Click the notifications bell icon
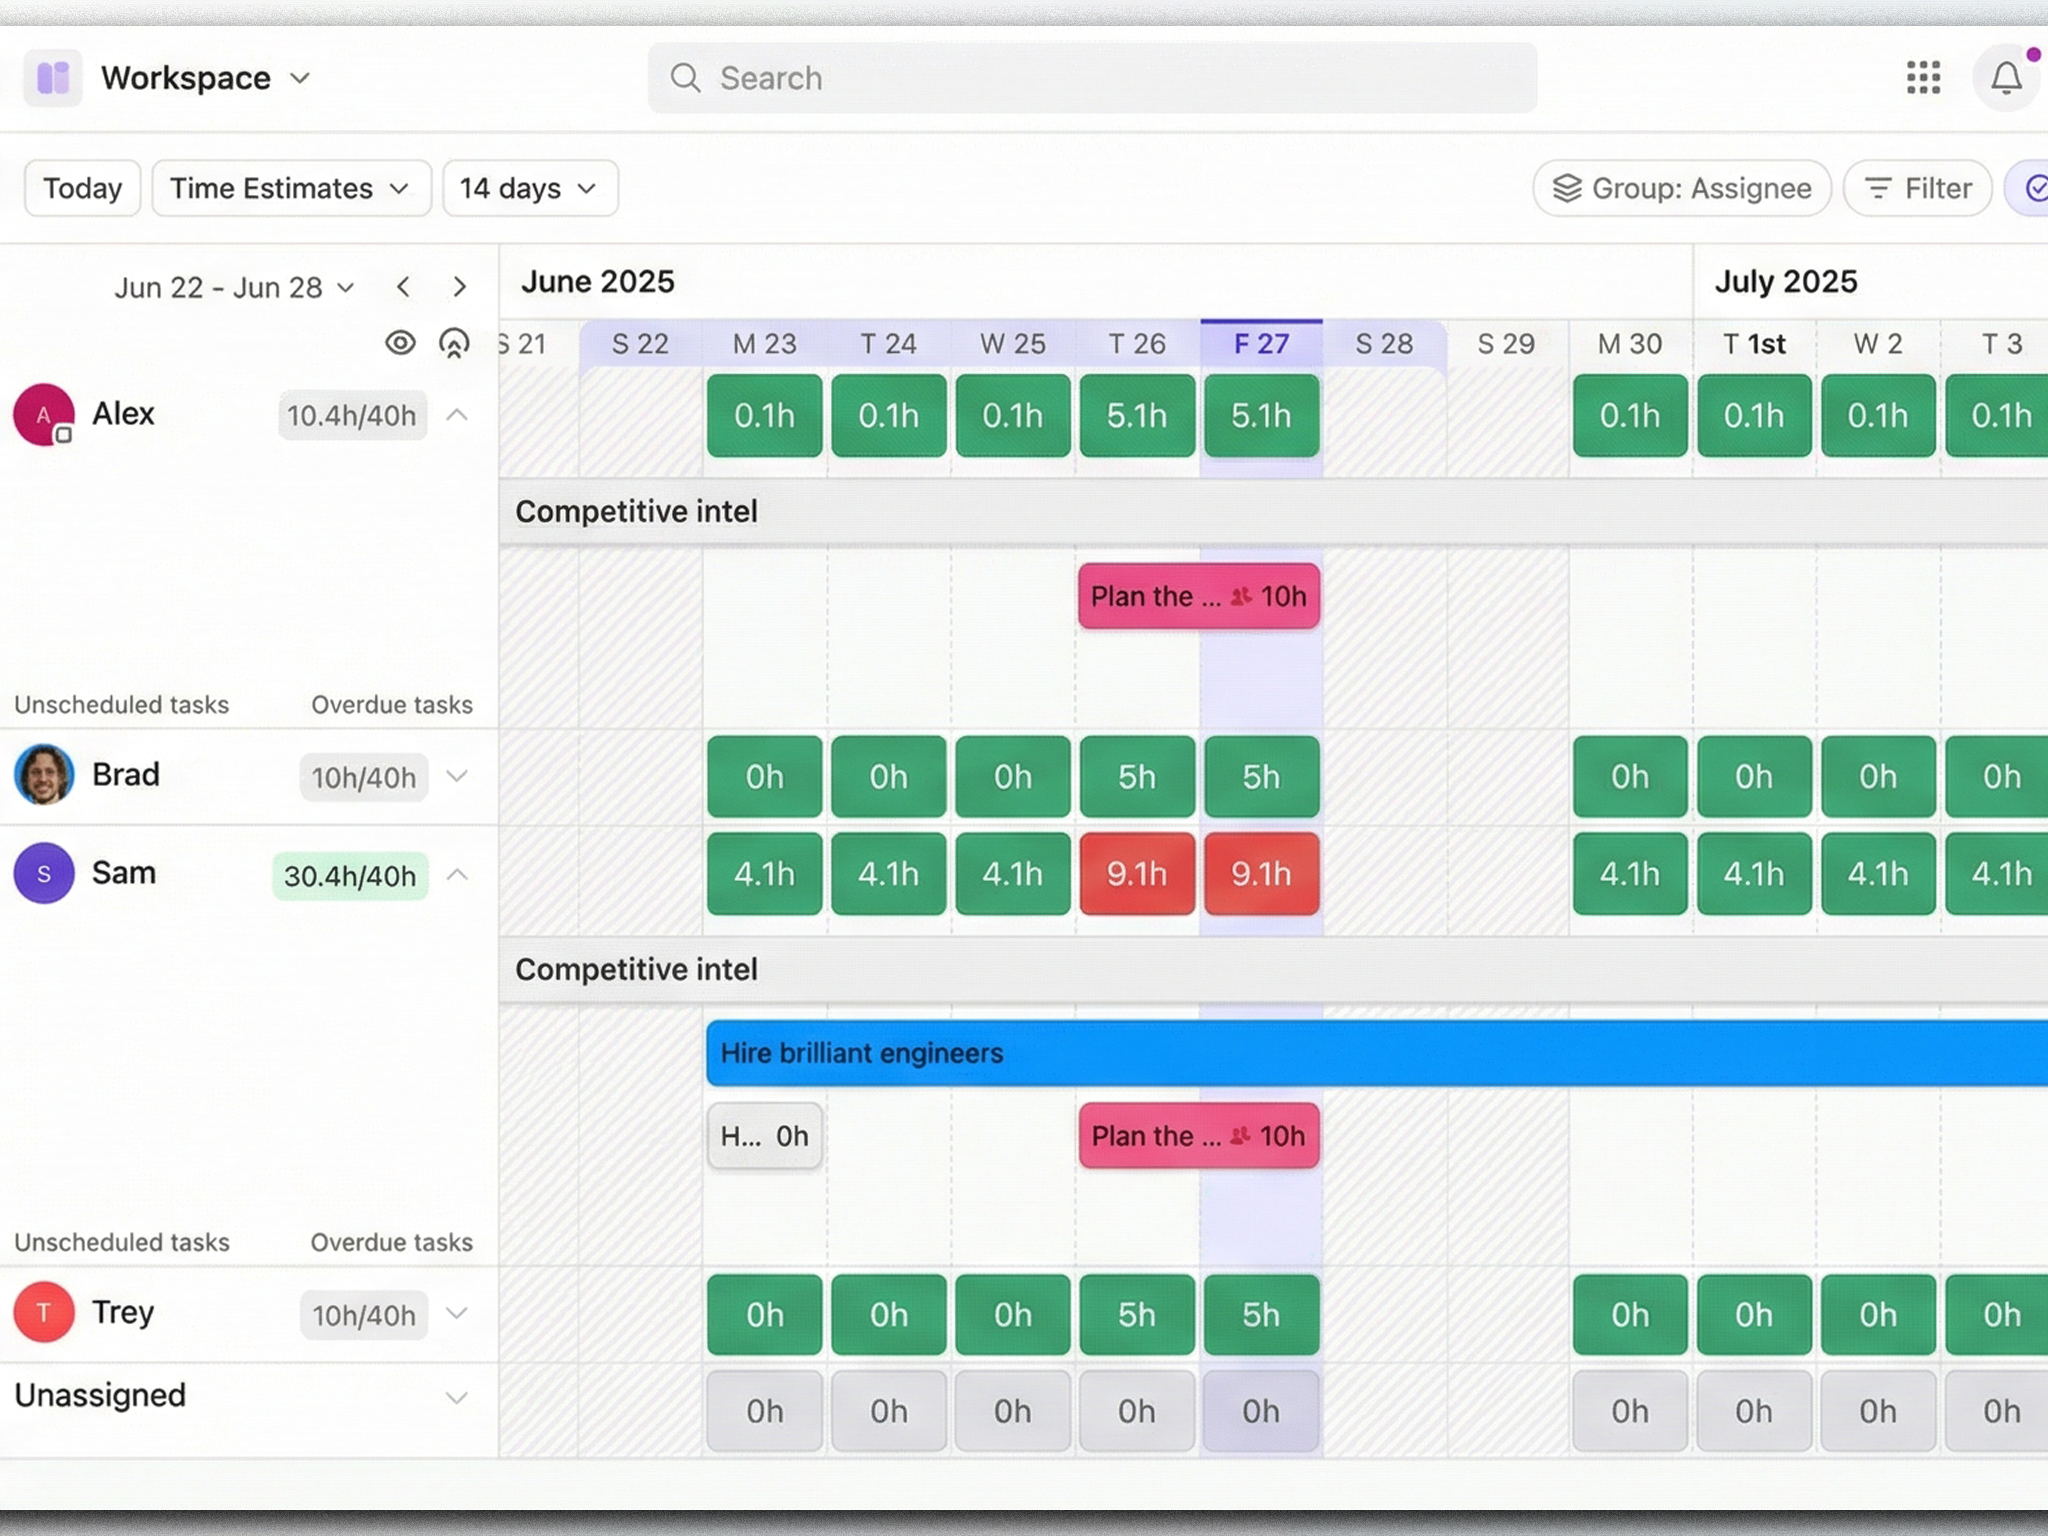 tap(2005, 78)
